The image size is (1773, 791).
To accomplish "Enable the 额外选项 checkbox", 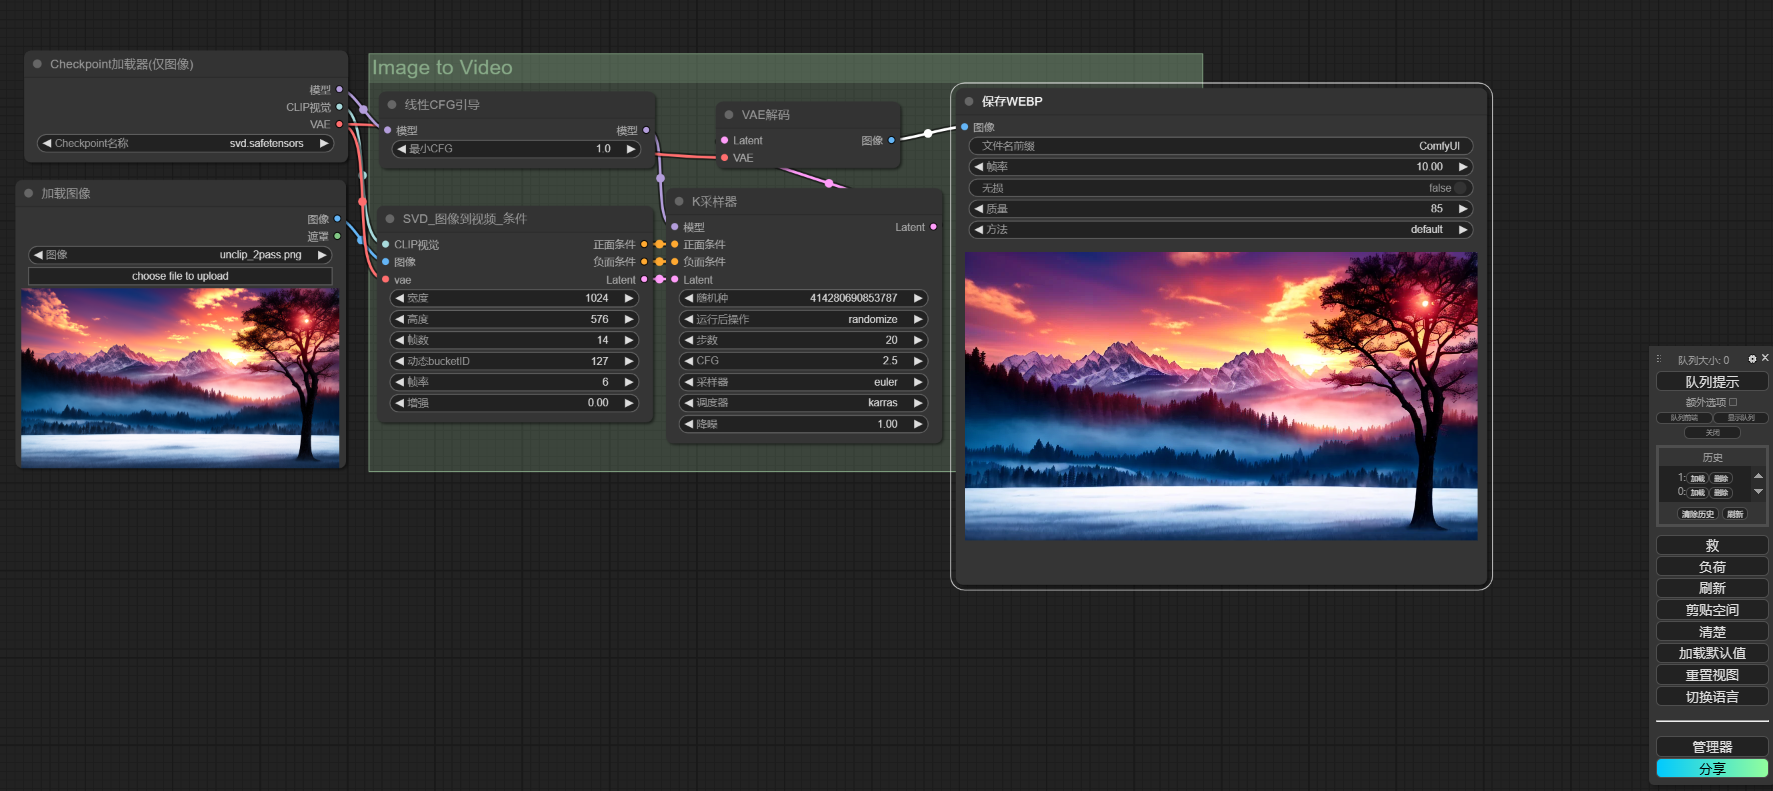I will pyautogui.click(x=1733, y=402).
